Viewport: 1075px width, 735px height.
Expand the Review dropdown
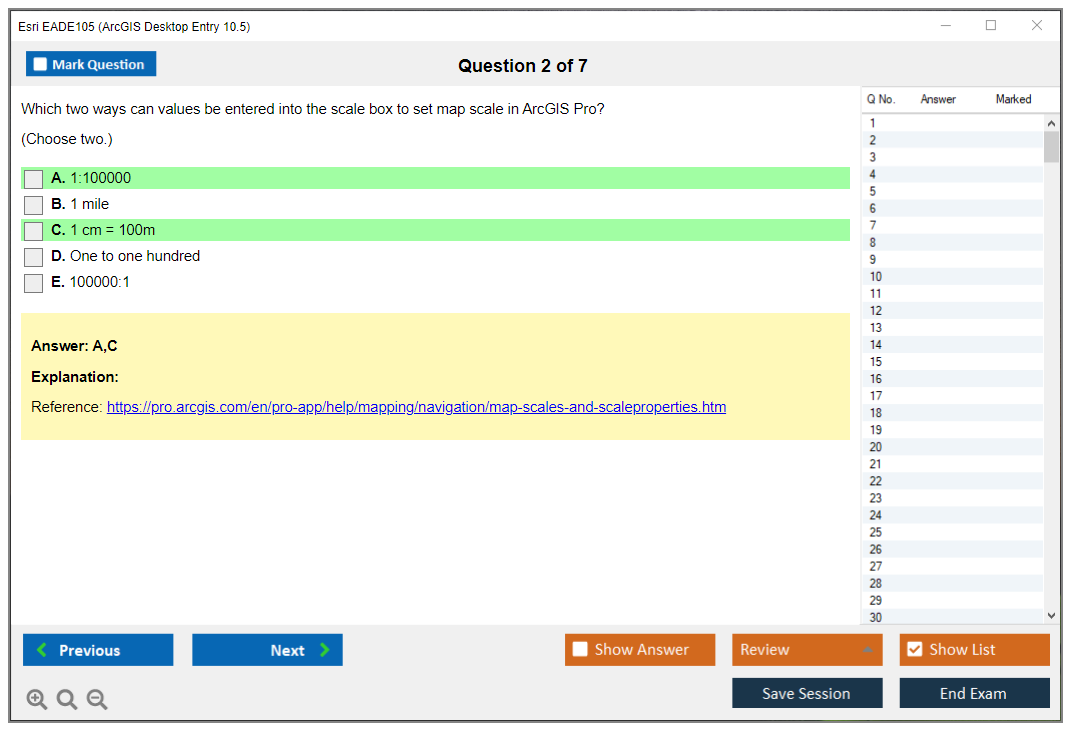click(x=807, y=650)
